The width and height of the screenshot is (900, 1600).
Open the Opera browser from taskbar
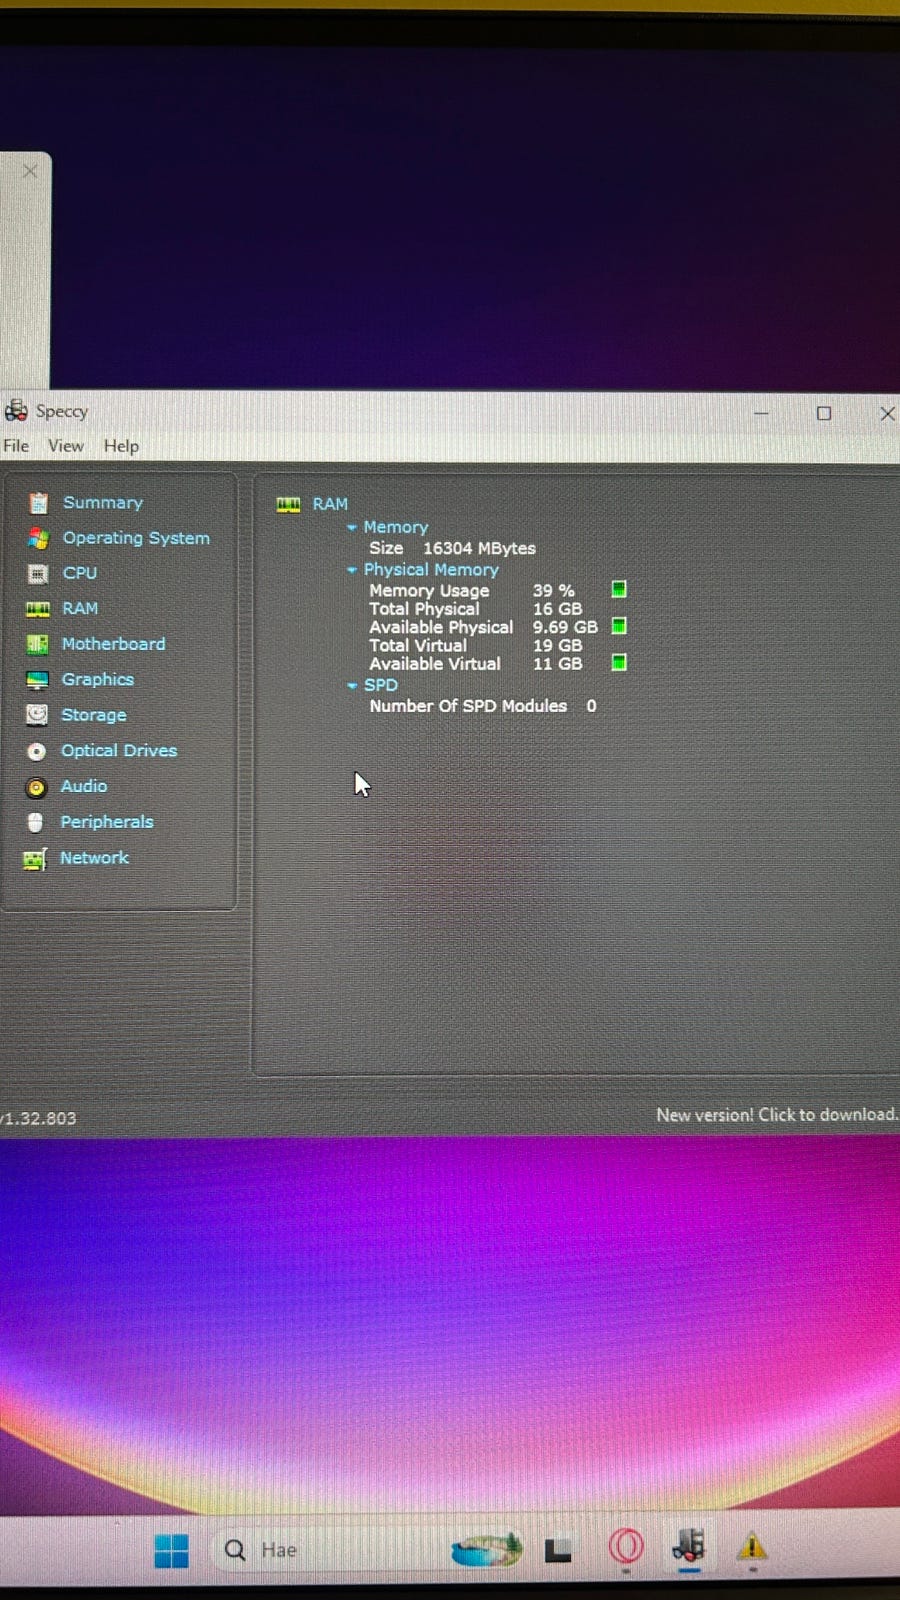626,1548
